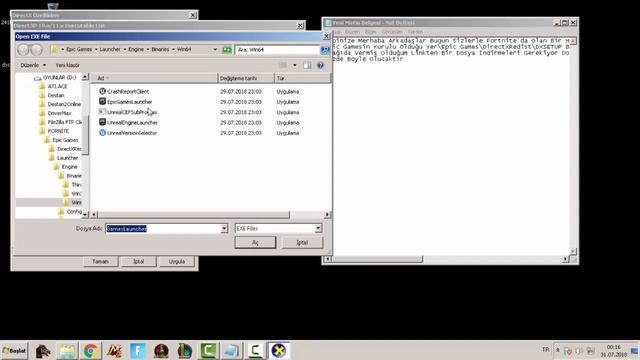This screenshot has height=360, width=640.
Task: Click the folder tree scroll down arrow
Action: pyautogui.click(x=85, y=214)
